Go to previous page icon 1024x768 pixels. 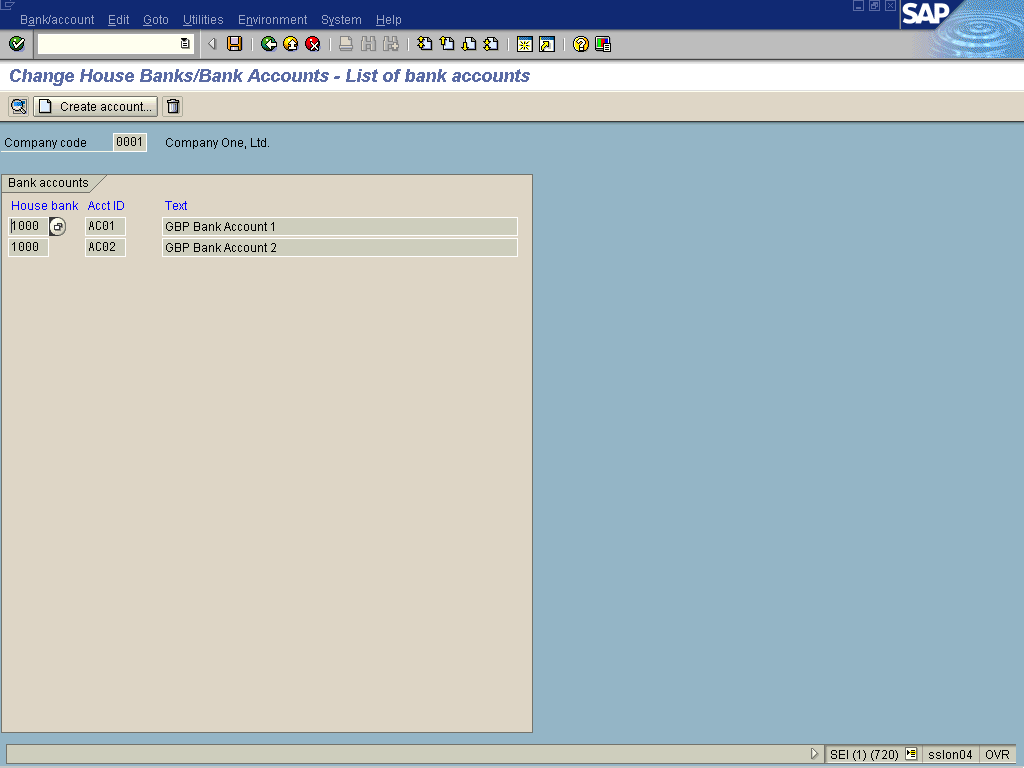[x=447, y=44]
